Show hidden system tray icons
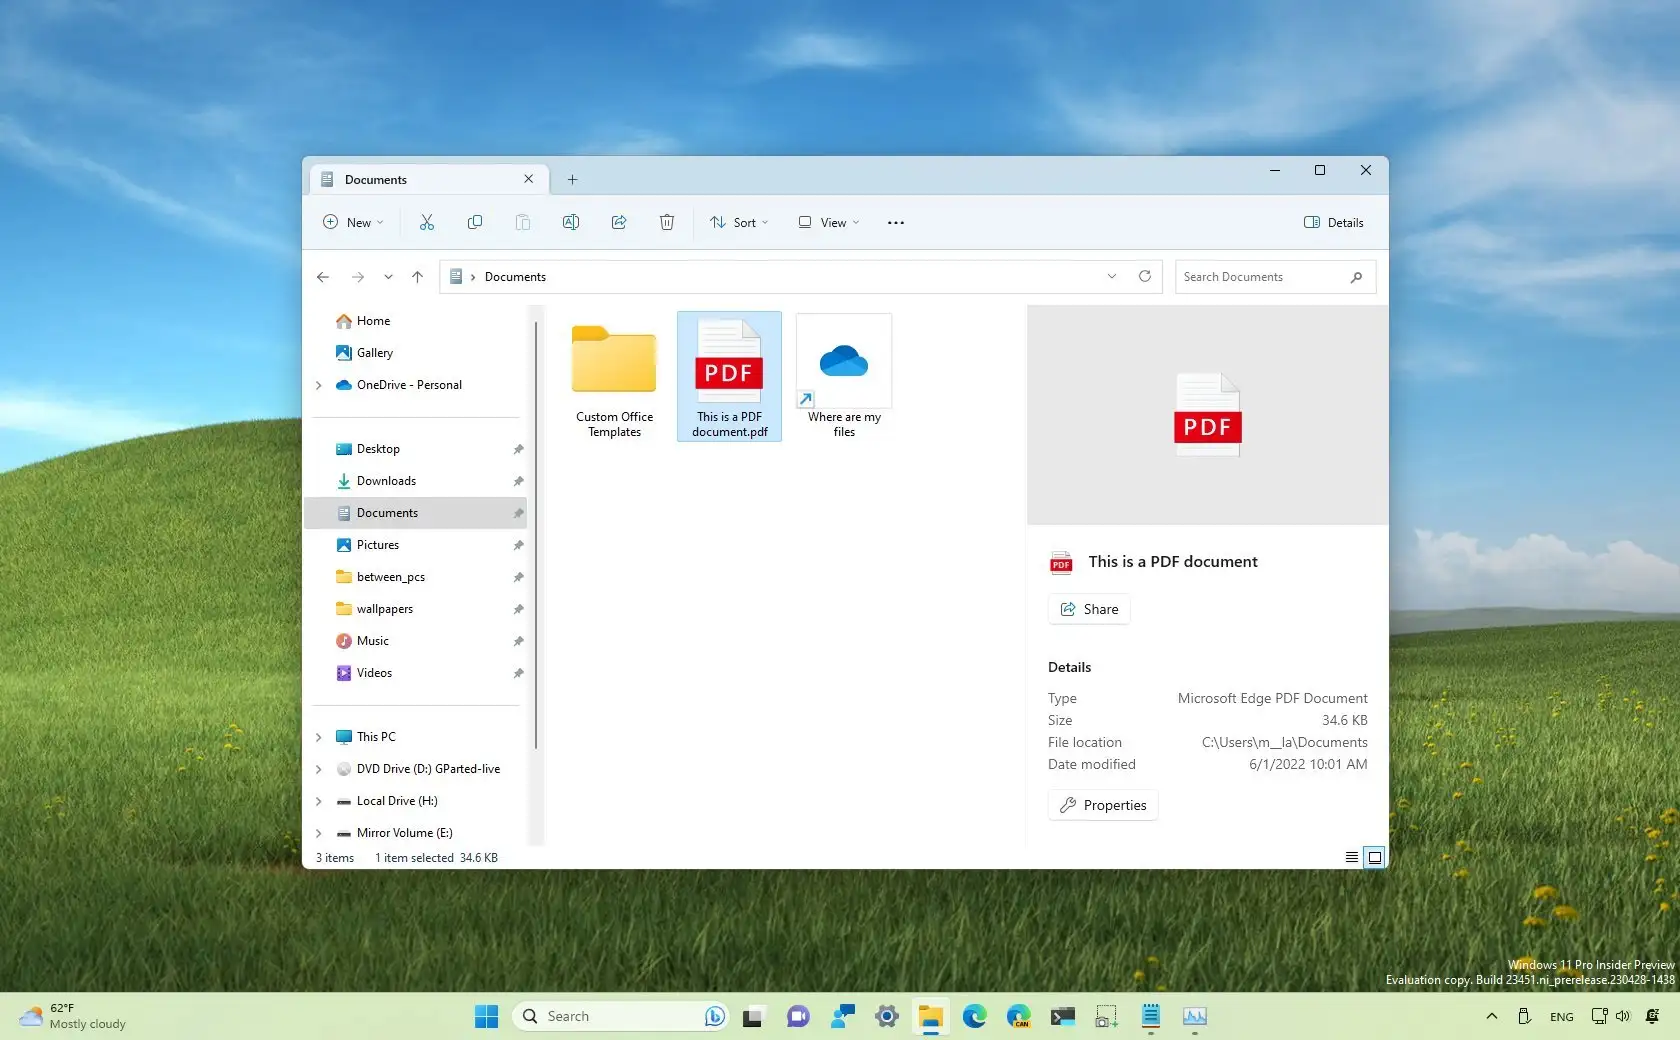This screenshot has height=1040, width=1680. pos(1492,1016)
